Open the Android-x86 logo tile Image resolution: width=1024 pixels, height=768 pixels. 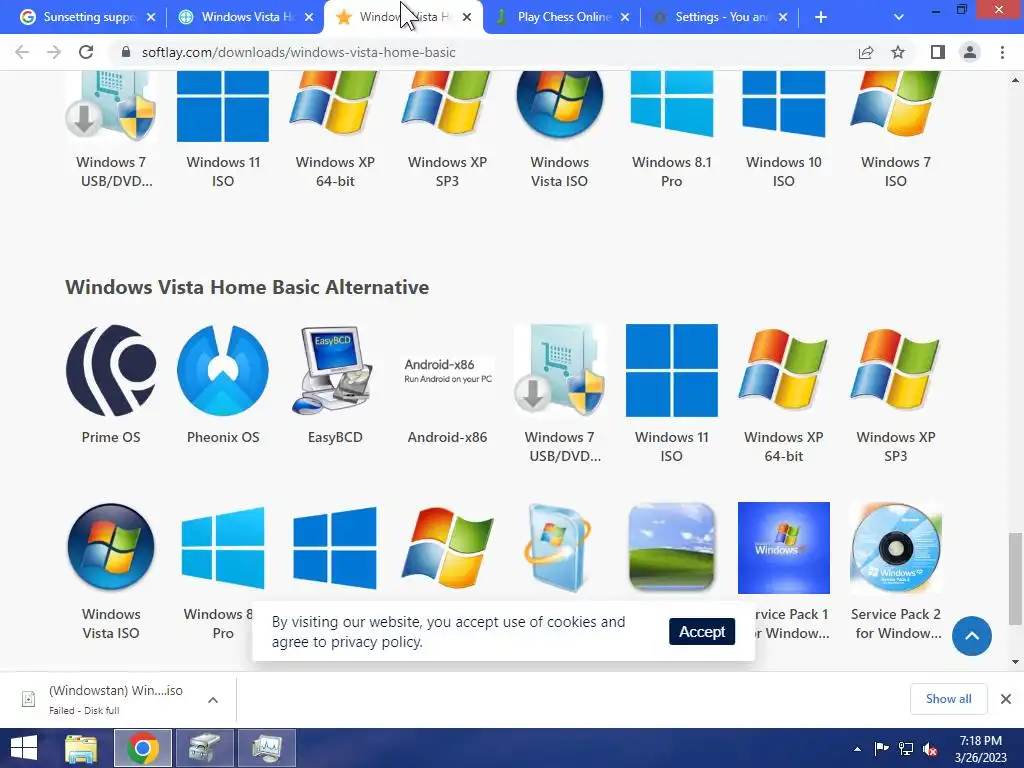[447, 370]
